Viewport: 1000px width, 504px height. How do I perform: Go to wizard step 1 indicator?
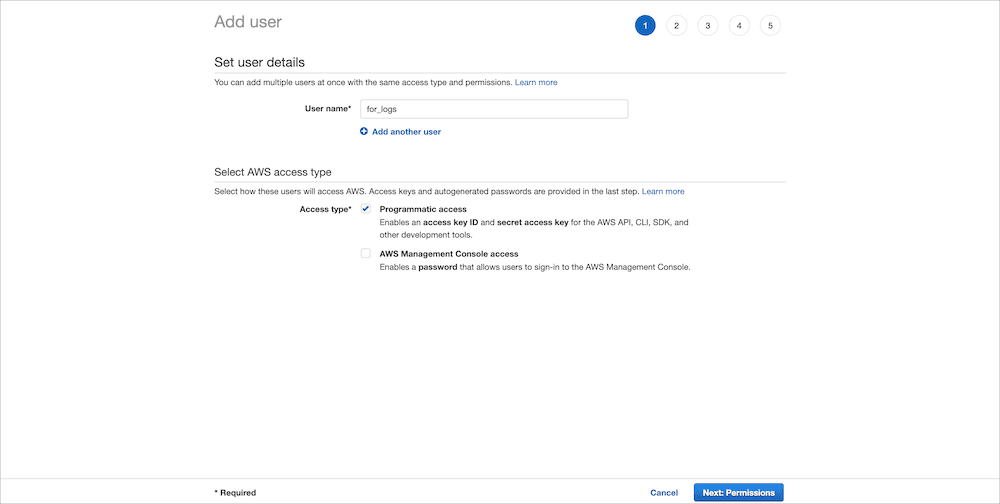point(645,26)
